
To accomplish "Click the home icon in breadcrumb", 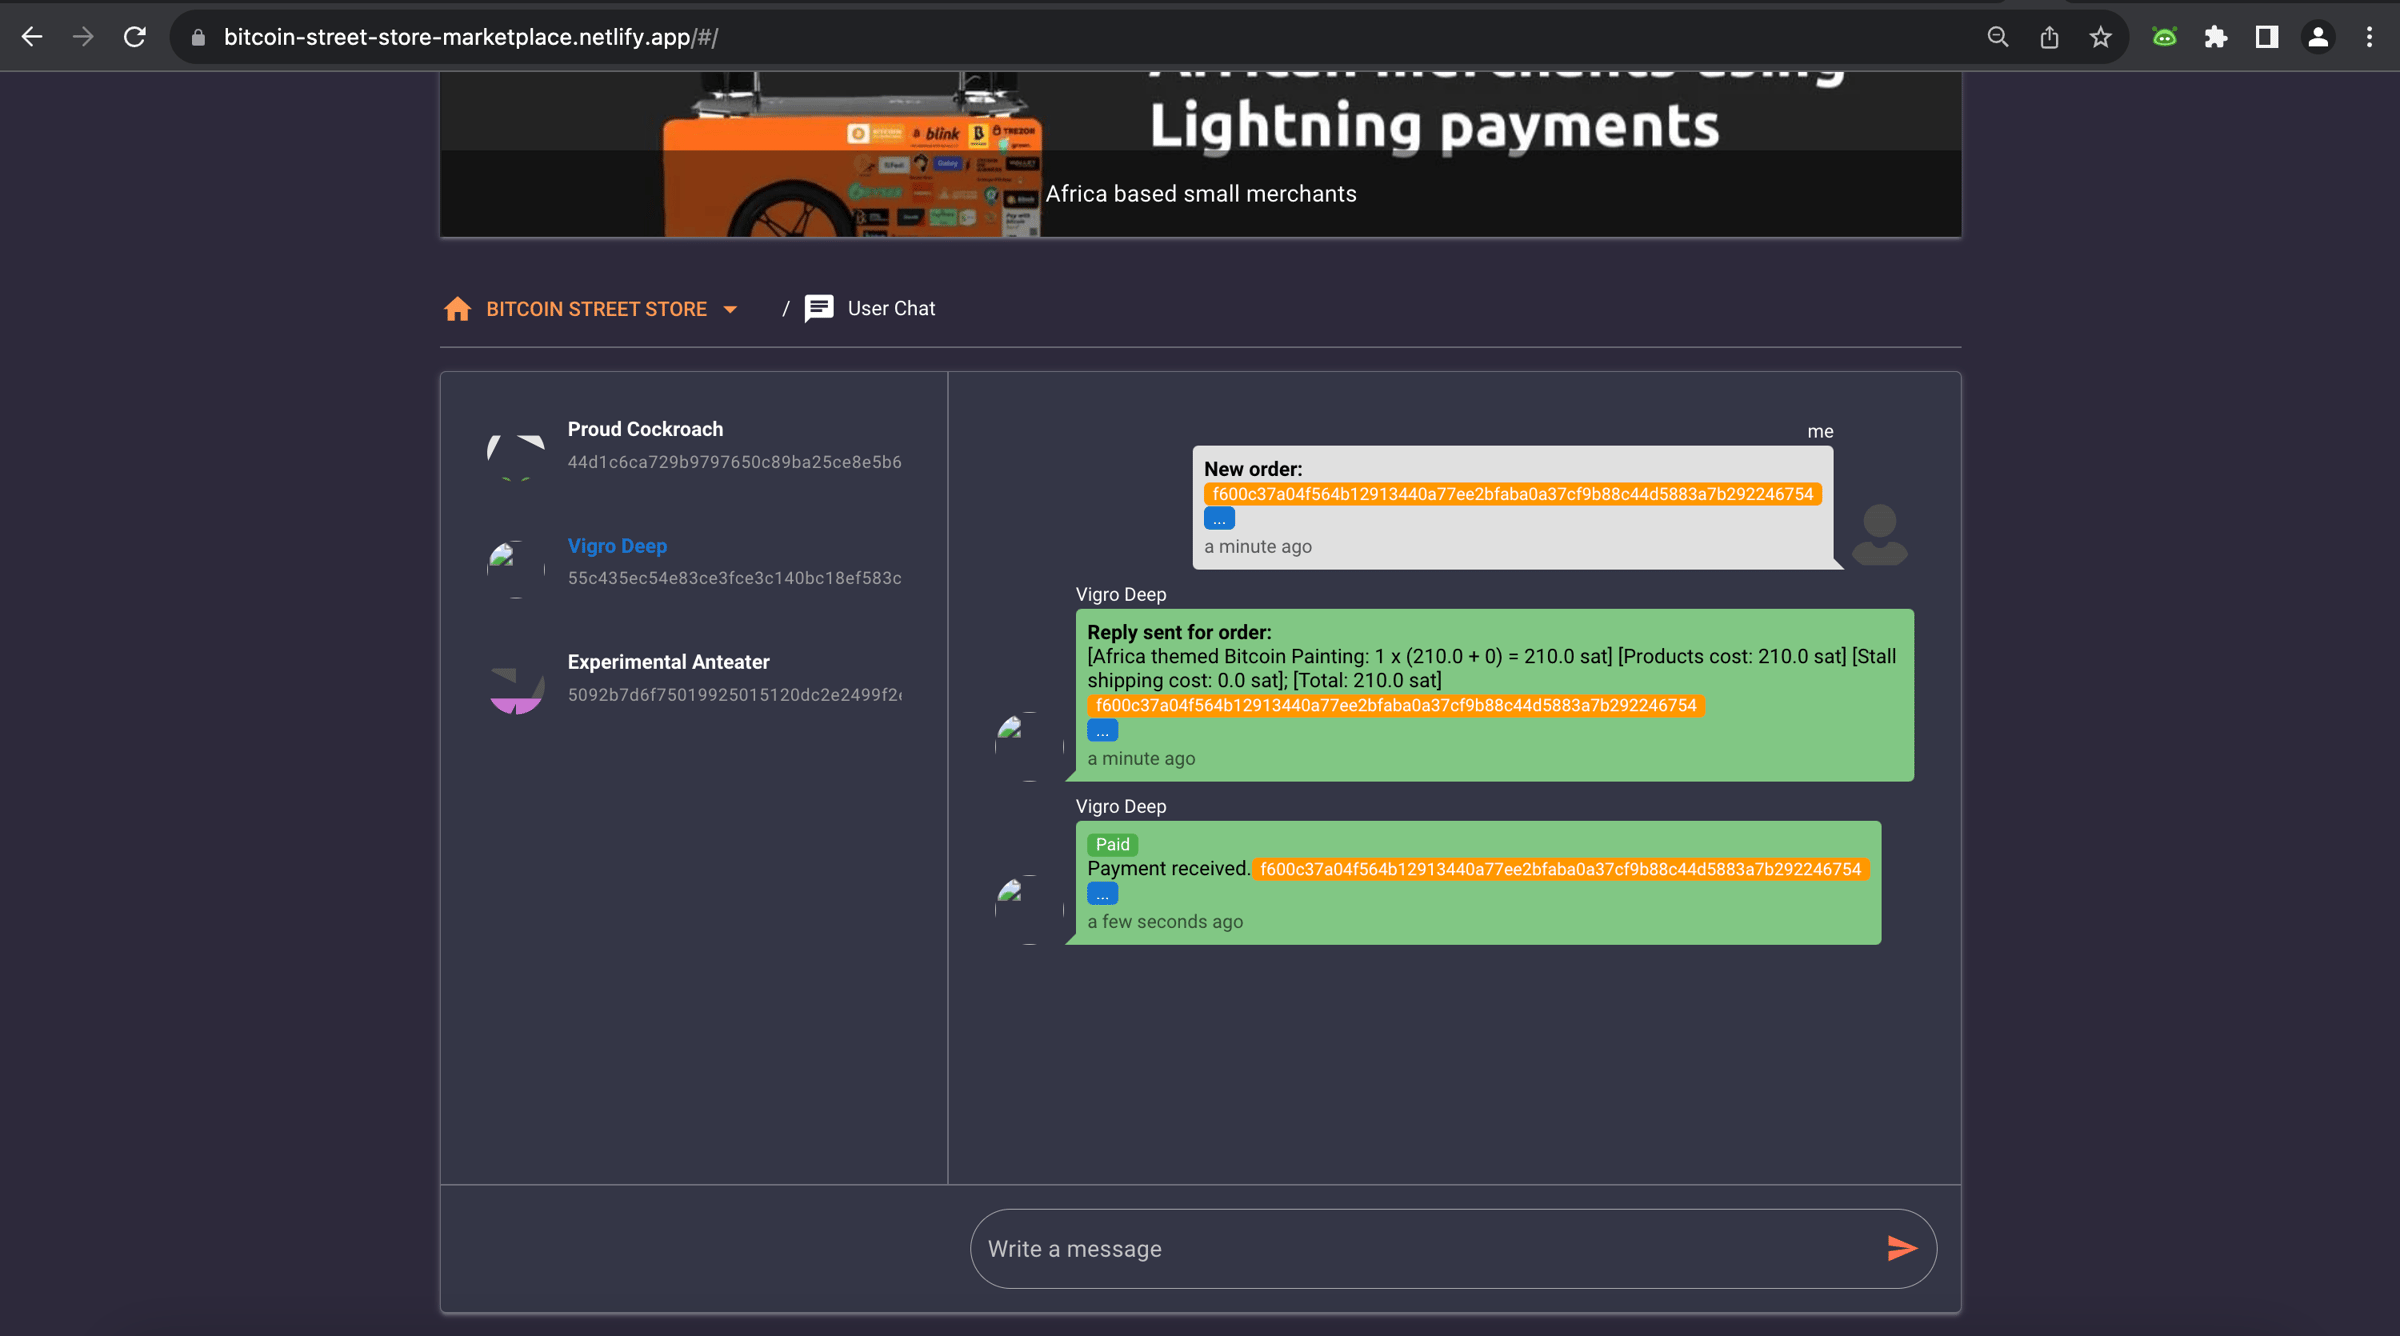I will point(457,309).
